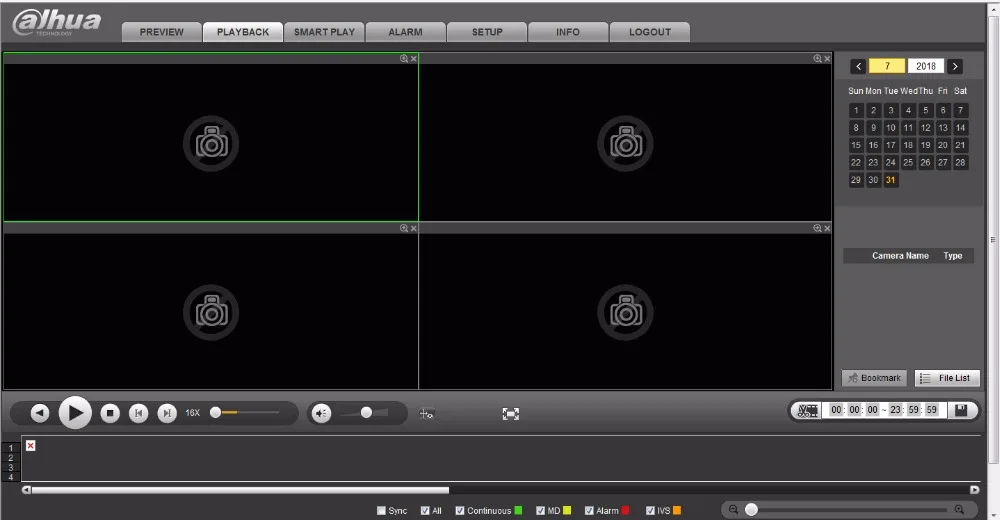Close the top-left video pane
This screenshot has height=520, width=1000.
414,59
